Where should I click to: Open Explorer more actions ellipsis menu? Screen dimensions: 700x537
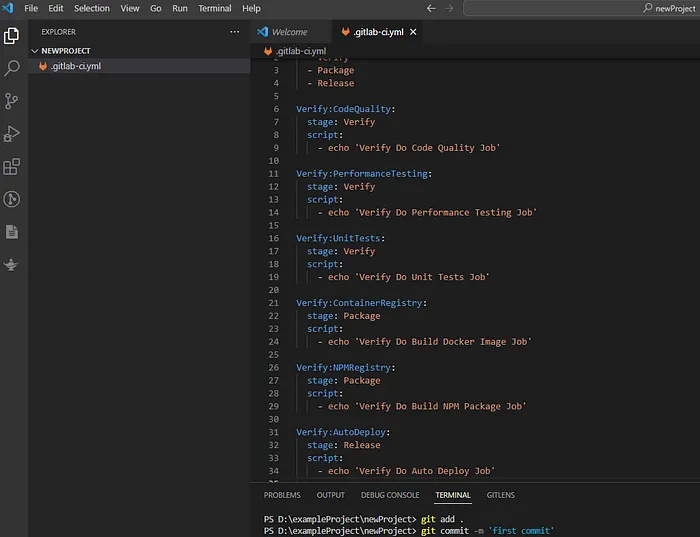pyautogui.click(x=234, y=32)
